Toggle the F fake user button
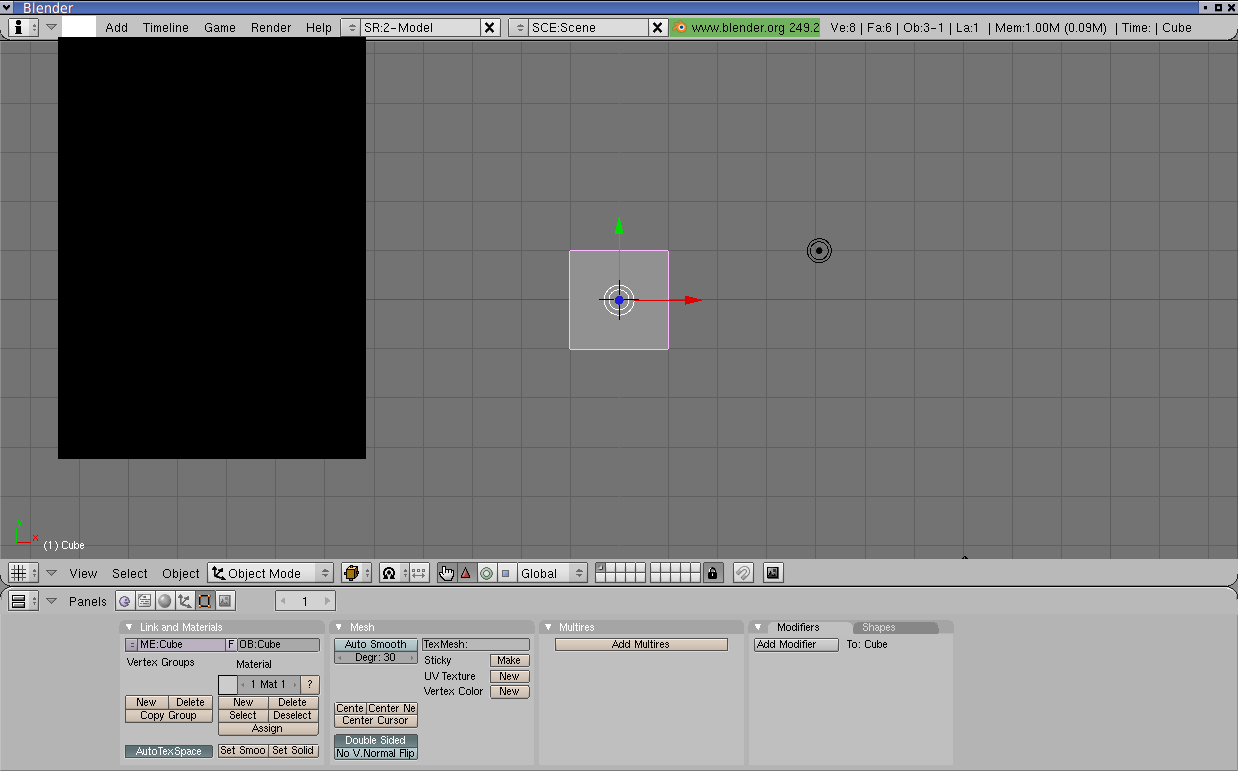Viewport: 1238px width, 771px height. click(x=230, y=645)
